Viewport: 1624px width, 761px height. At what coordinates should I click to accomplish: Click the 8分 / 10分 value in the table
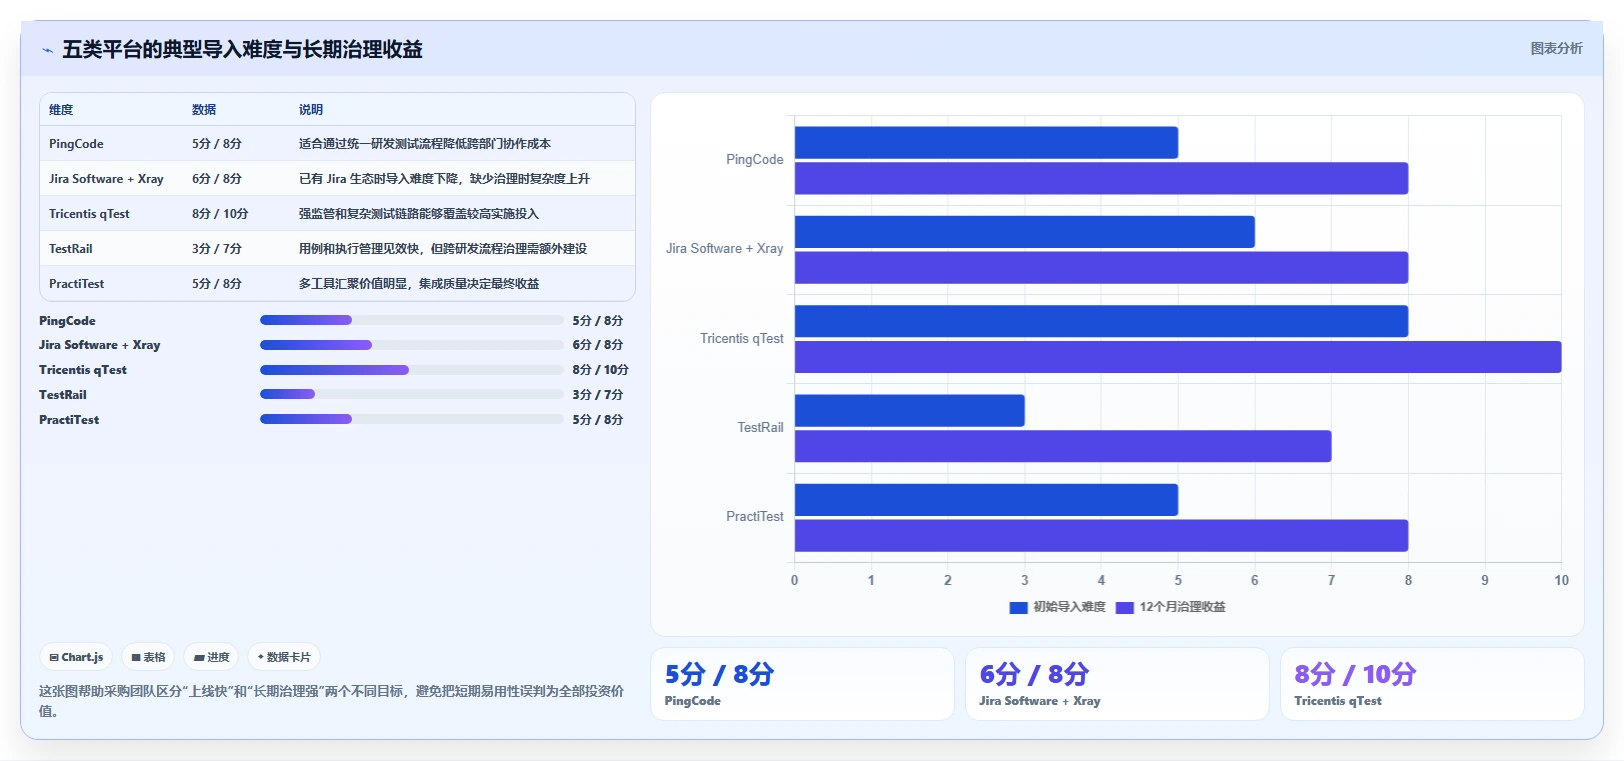[x=220, y=214]
